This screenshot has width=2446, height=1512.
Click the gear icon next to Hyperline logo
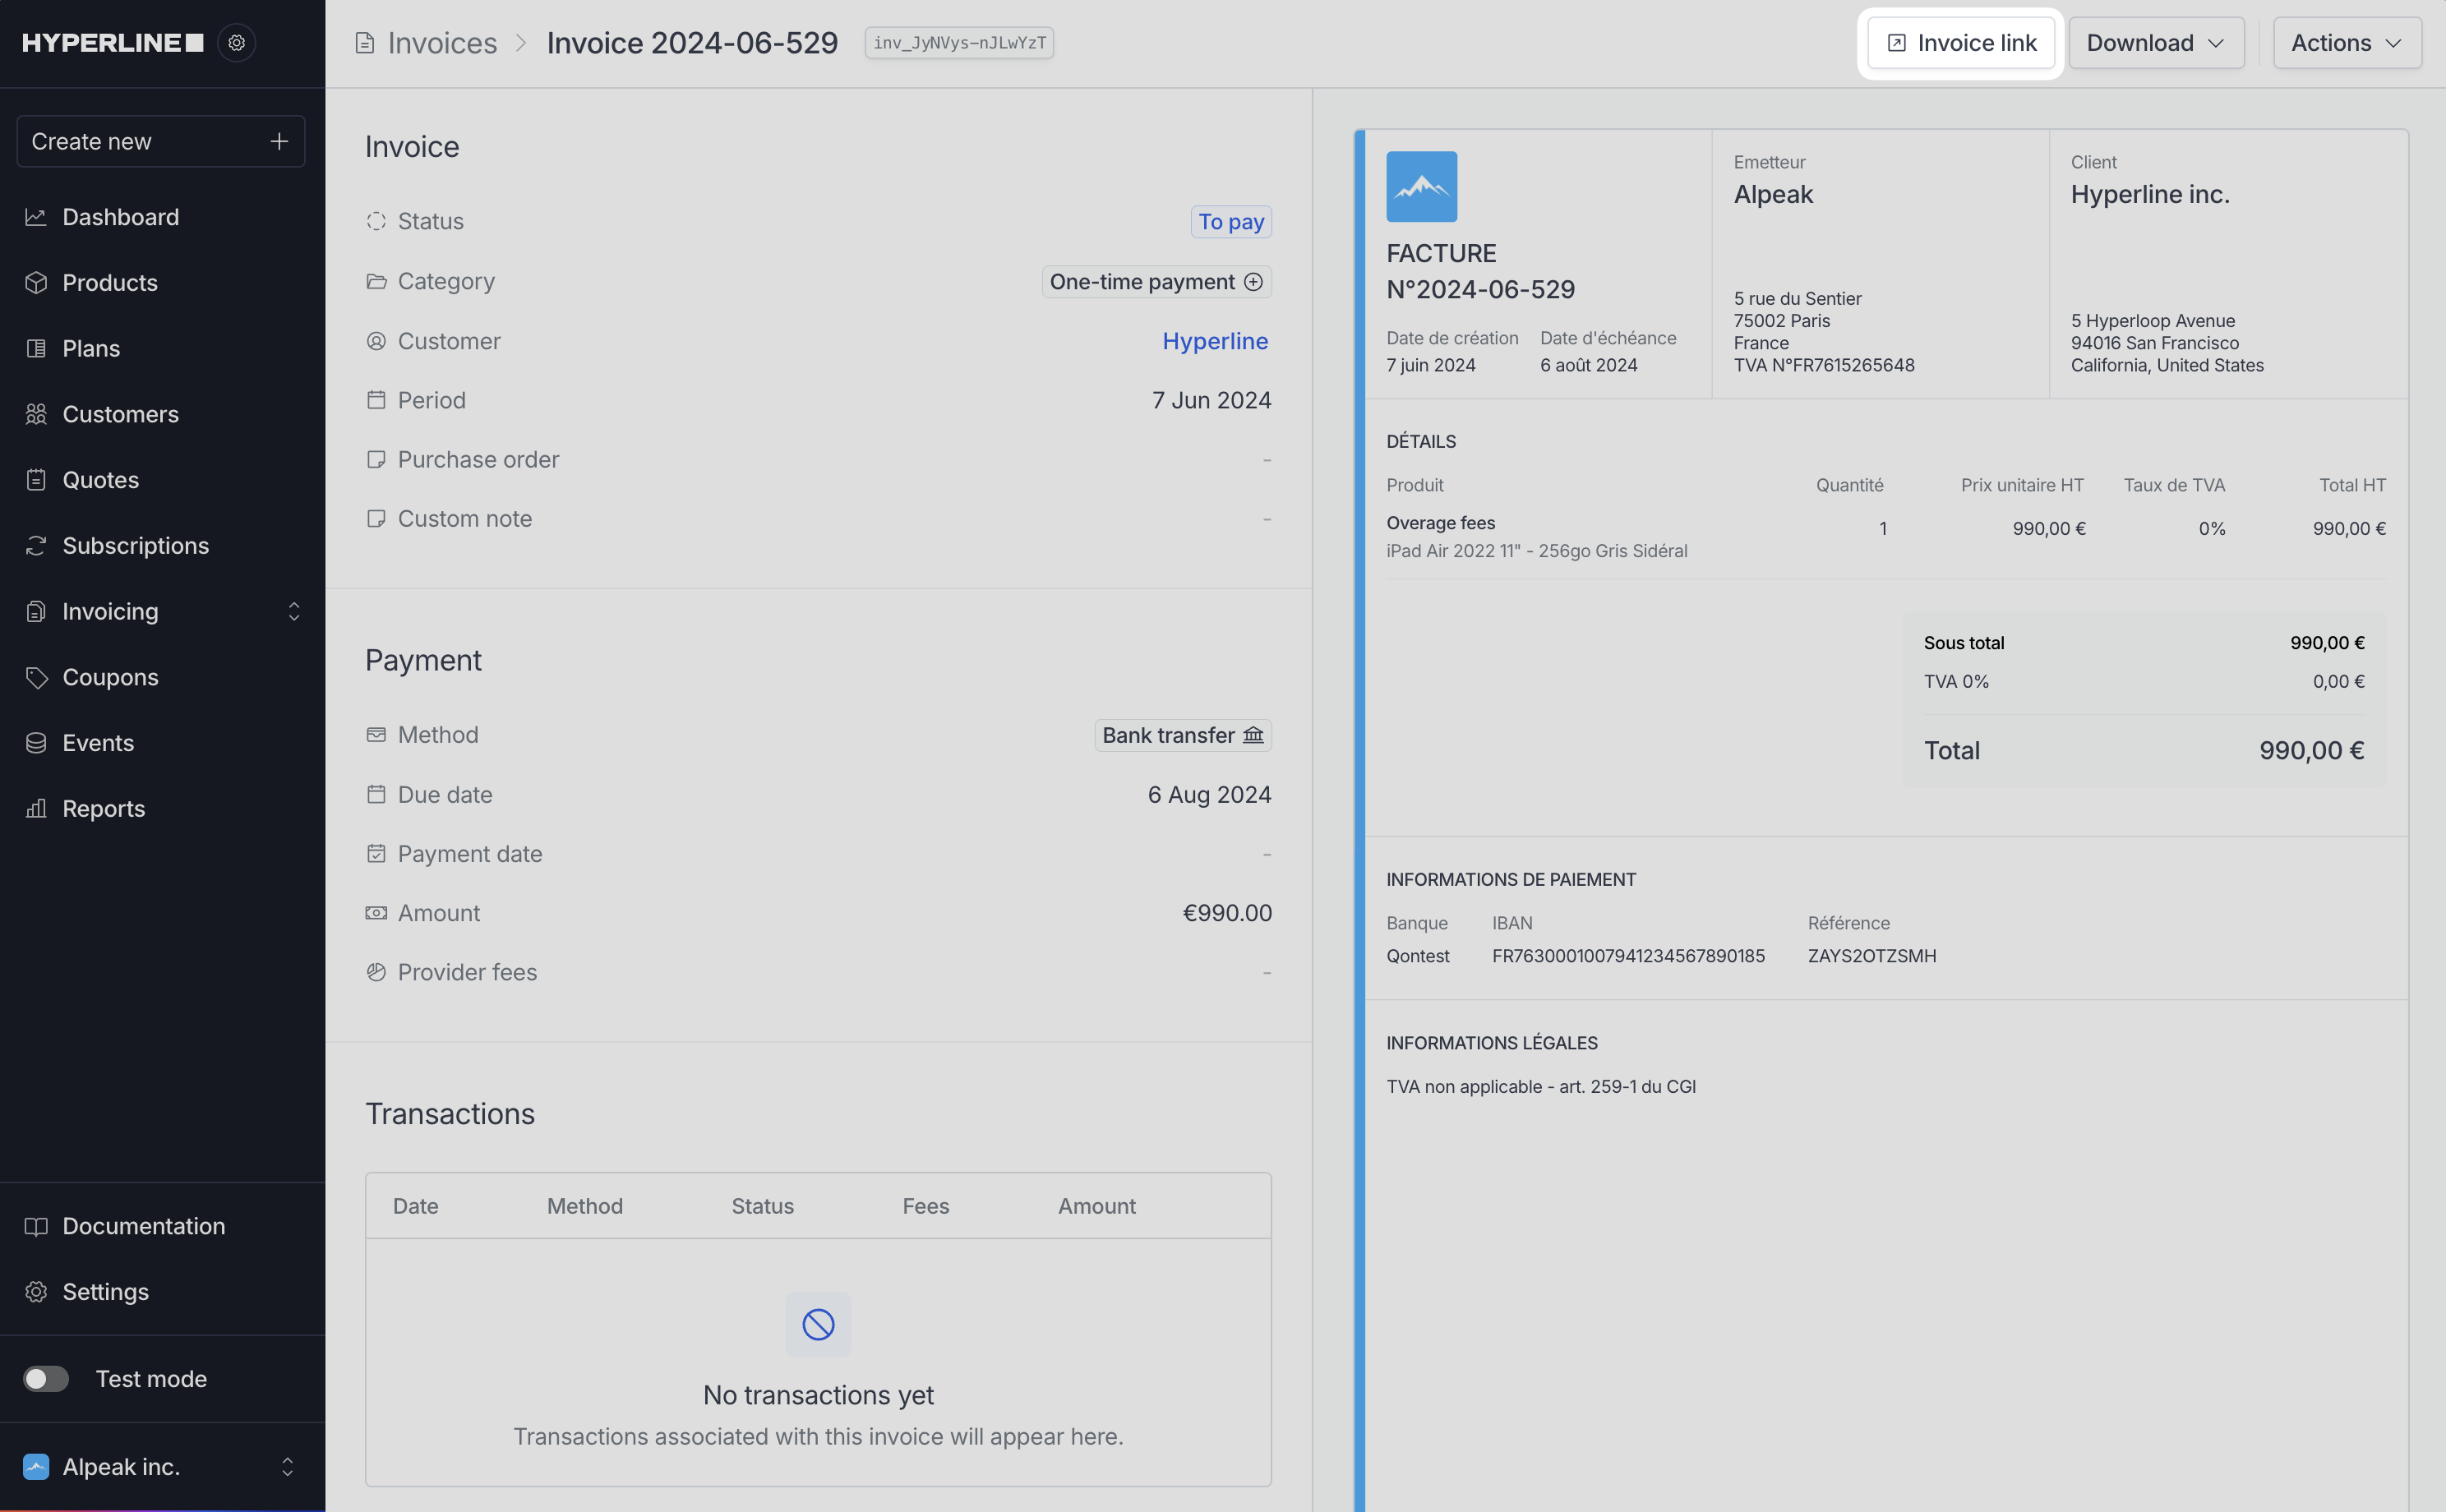237,43
